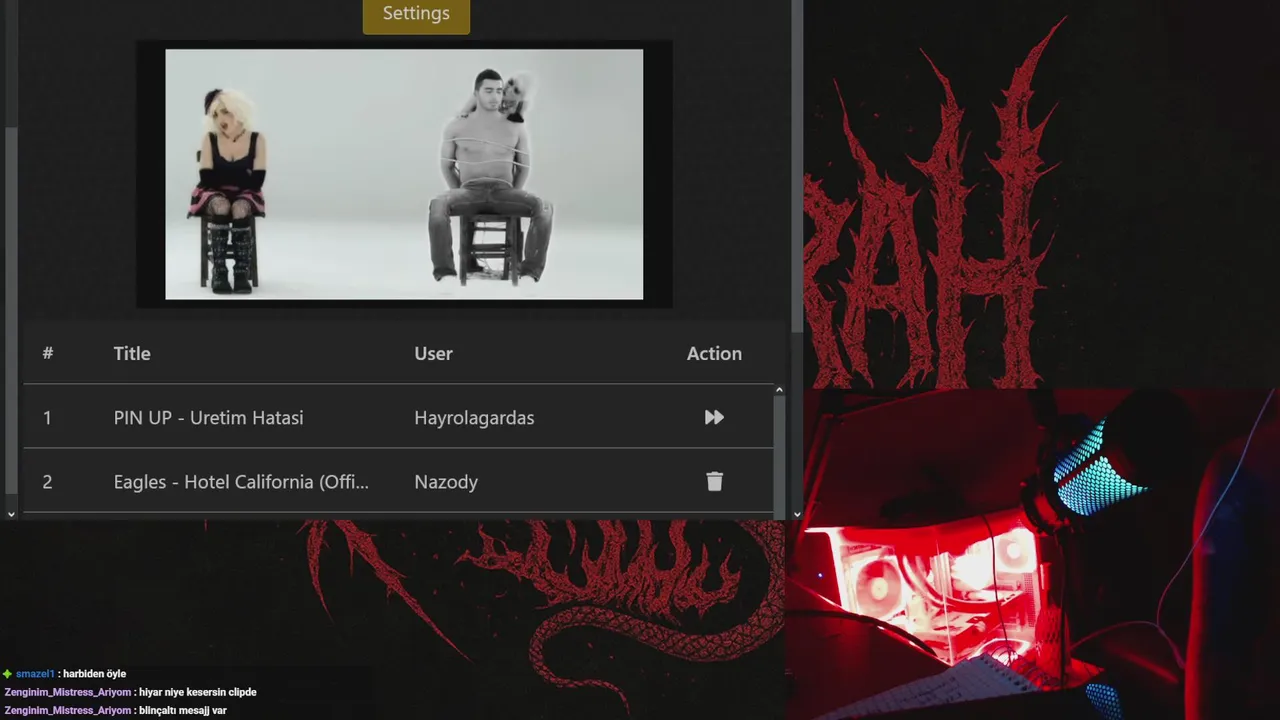The height and width of the screenshot is (720, 1280).
Task: Click chat message 'hiyar niye kesersin clipde'
Action: (x=198, y=692)
